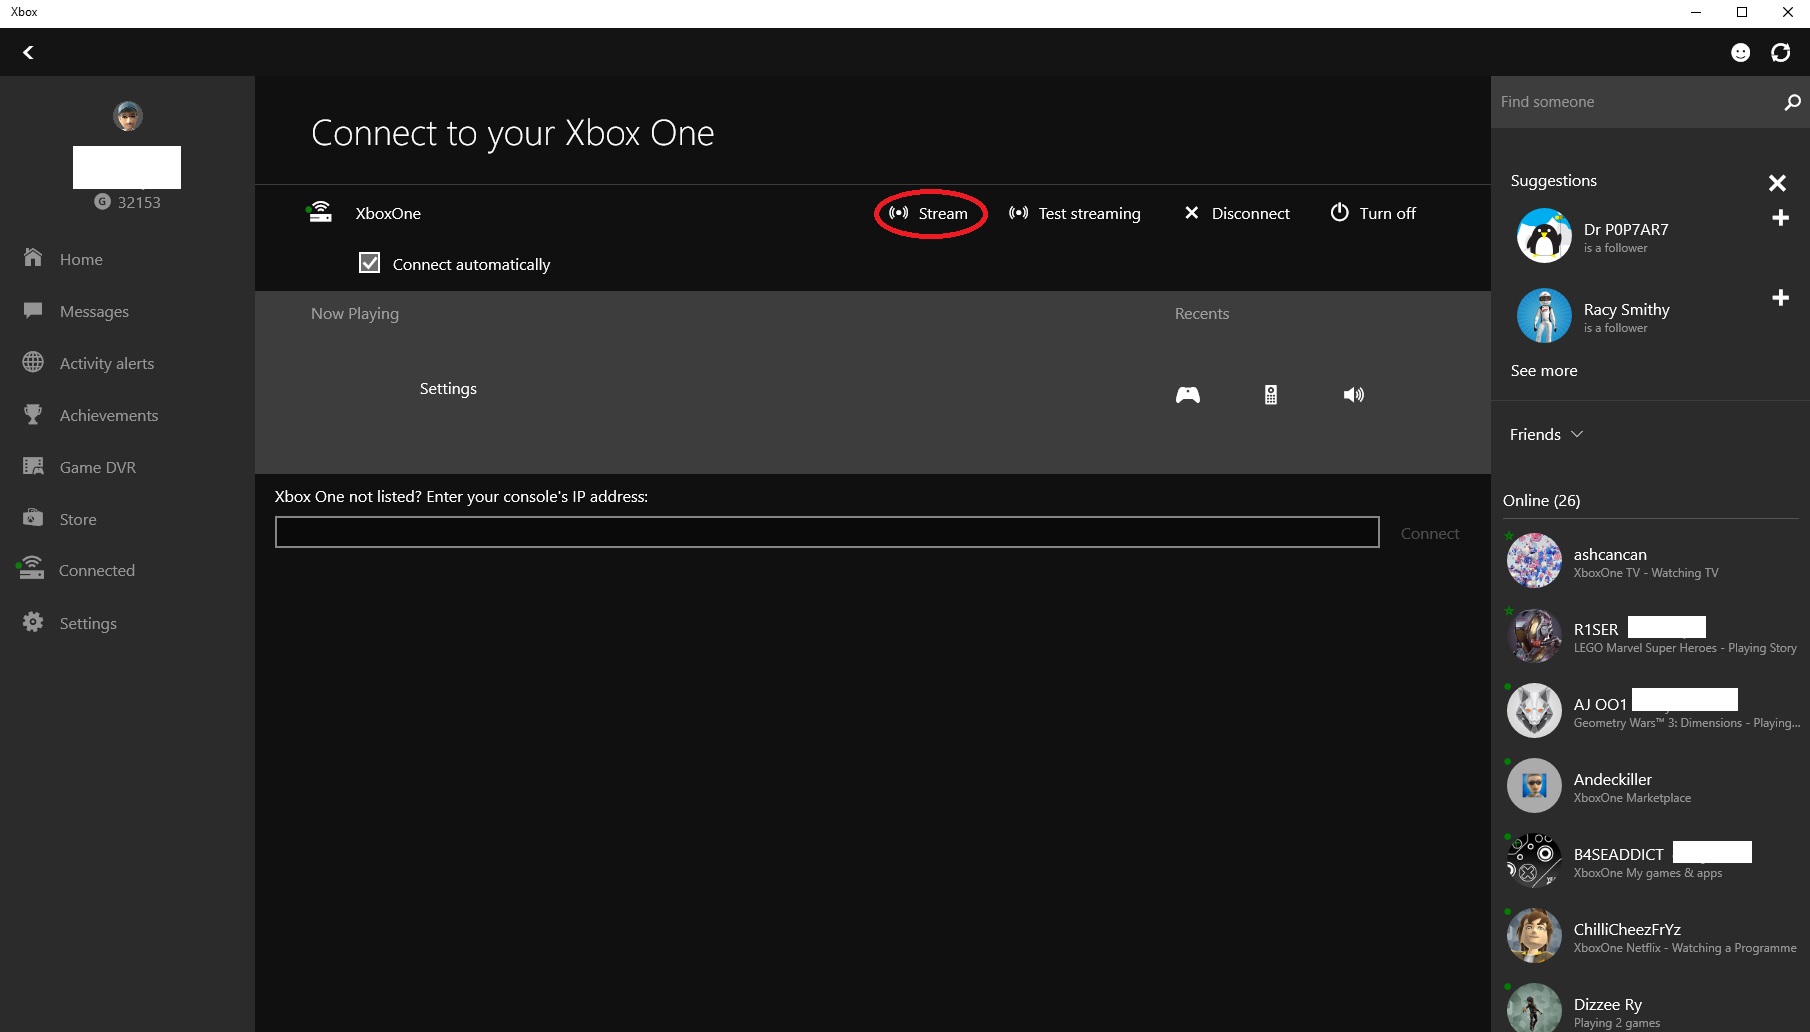
Task: Open Home from the sidebar
Action: [127, 259]
